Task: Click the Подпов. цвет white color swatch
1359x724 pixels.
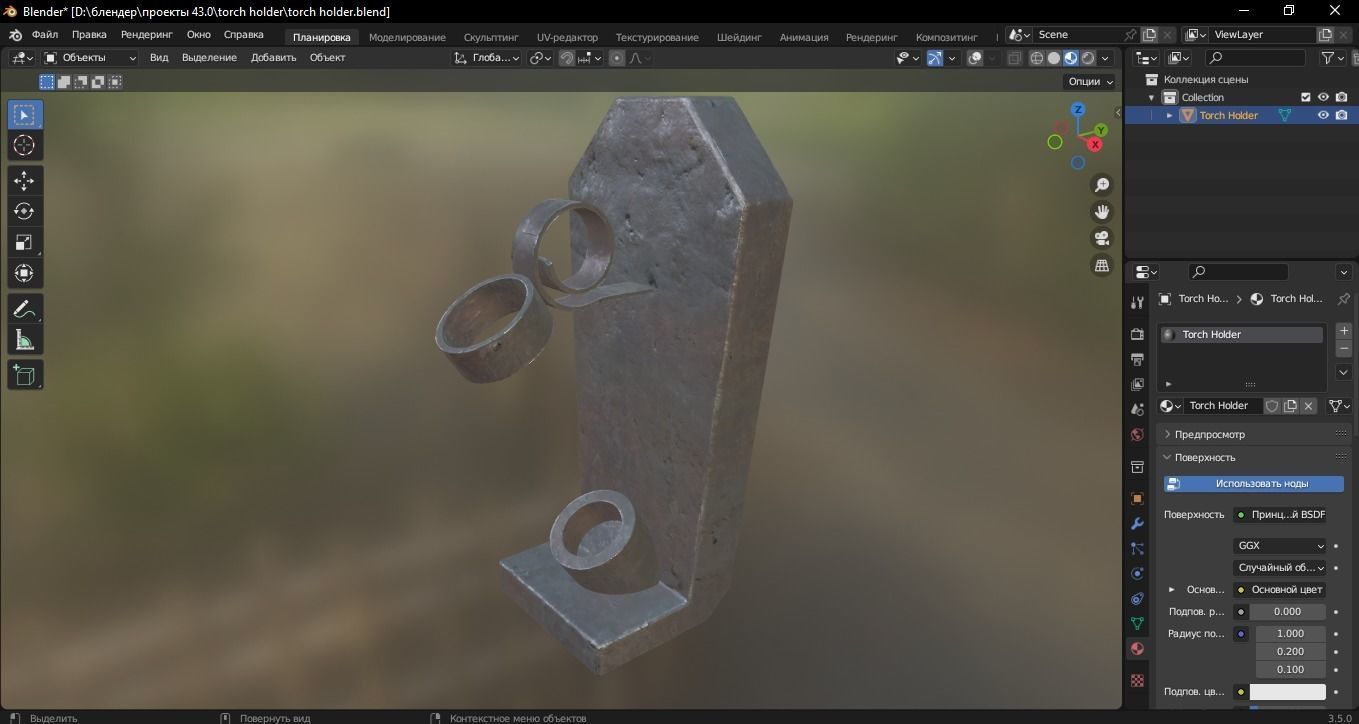Action: click(x=1287, y=692)
